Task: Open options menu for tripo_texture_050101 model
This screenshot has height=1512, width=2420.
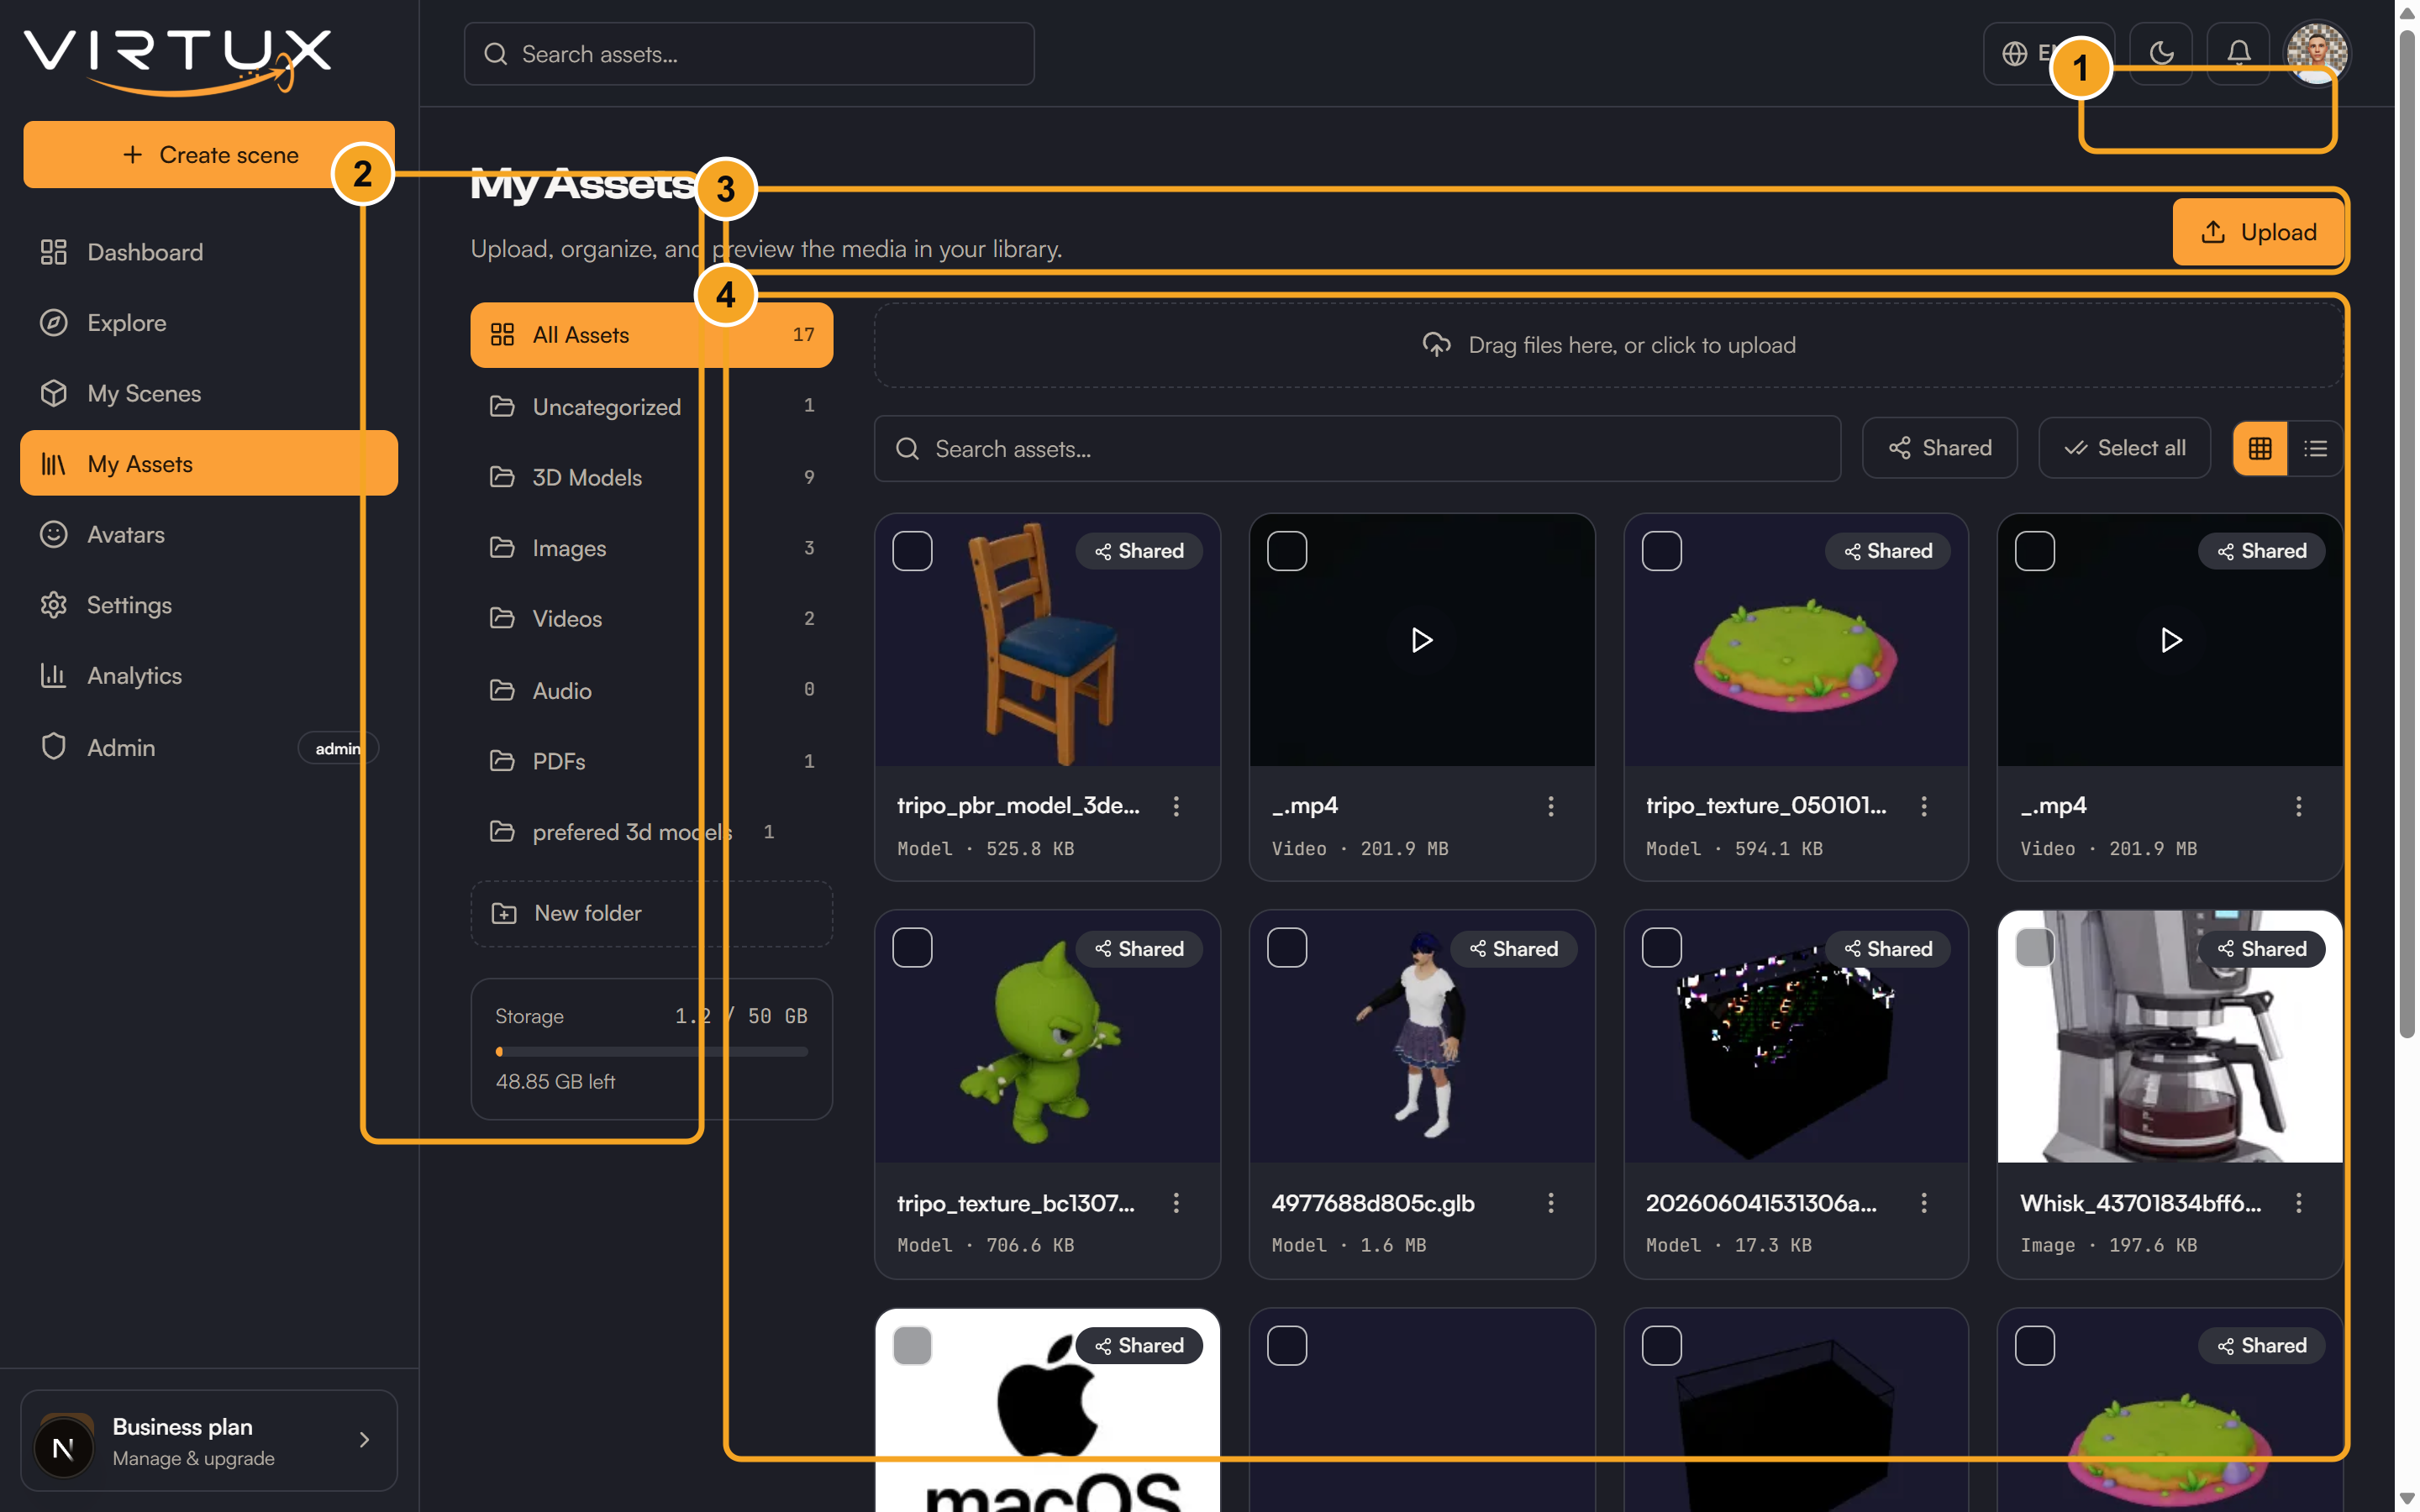Action: [1924, 806]
